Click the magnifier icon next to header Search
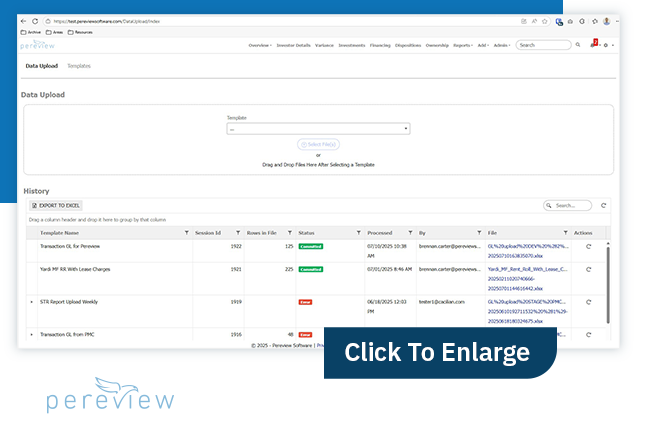The height and width of the screenshot is (435, 647). pyautogui.click(x=578, y=45)
